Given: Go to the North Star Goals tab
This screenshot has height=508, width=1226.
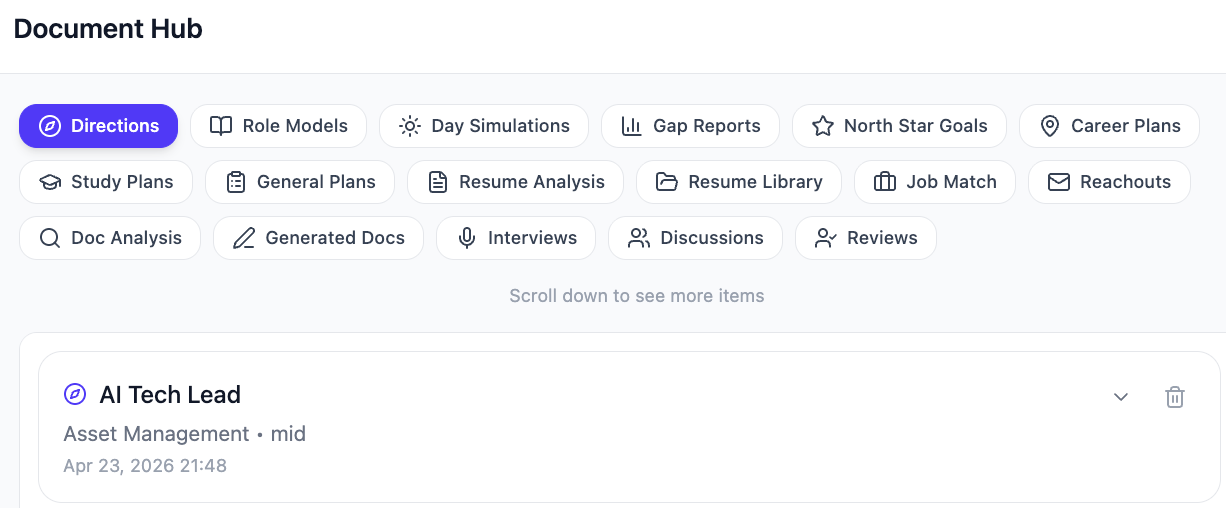Looking at the screenshot, I should pos(899,126).
